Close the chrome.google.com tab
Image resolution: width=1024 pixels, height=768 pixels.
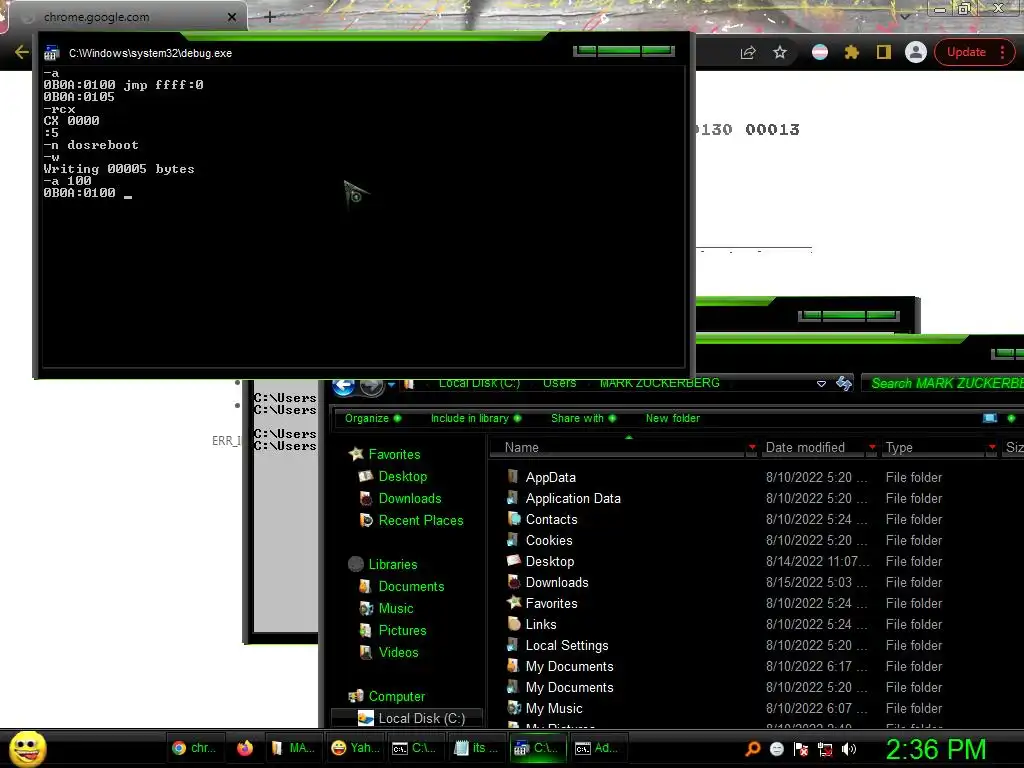point(232,17)
